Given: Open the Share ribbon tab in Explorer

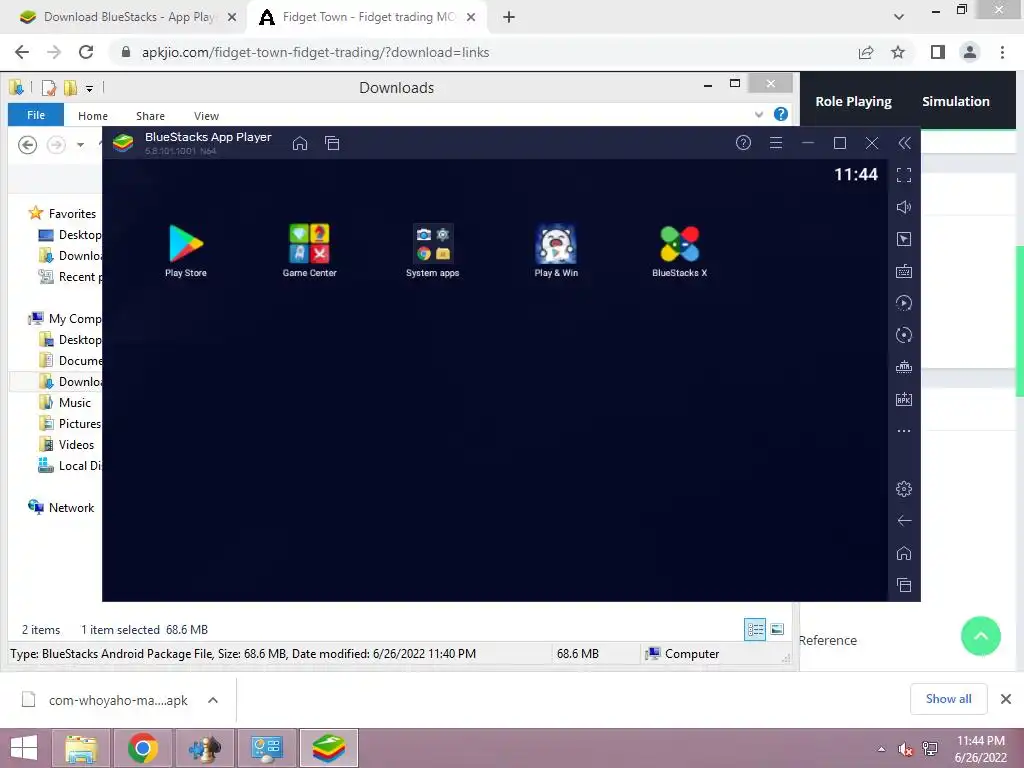Looking at the screenshot, I should coord(150,116).
